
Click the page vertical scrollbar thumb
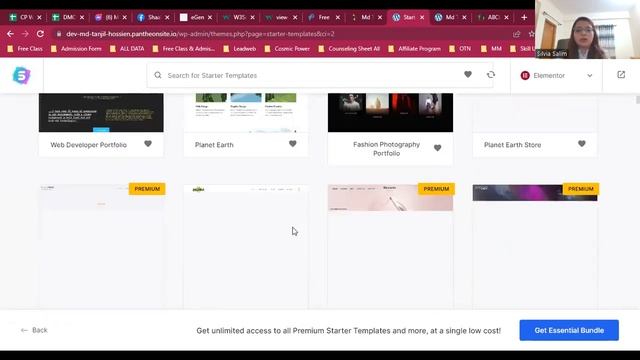coord(638,100)
